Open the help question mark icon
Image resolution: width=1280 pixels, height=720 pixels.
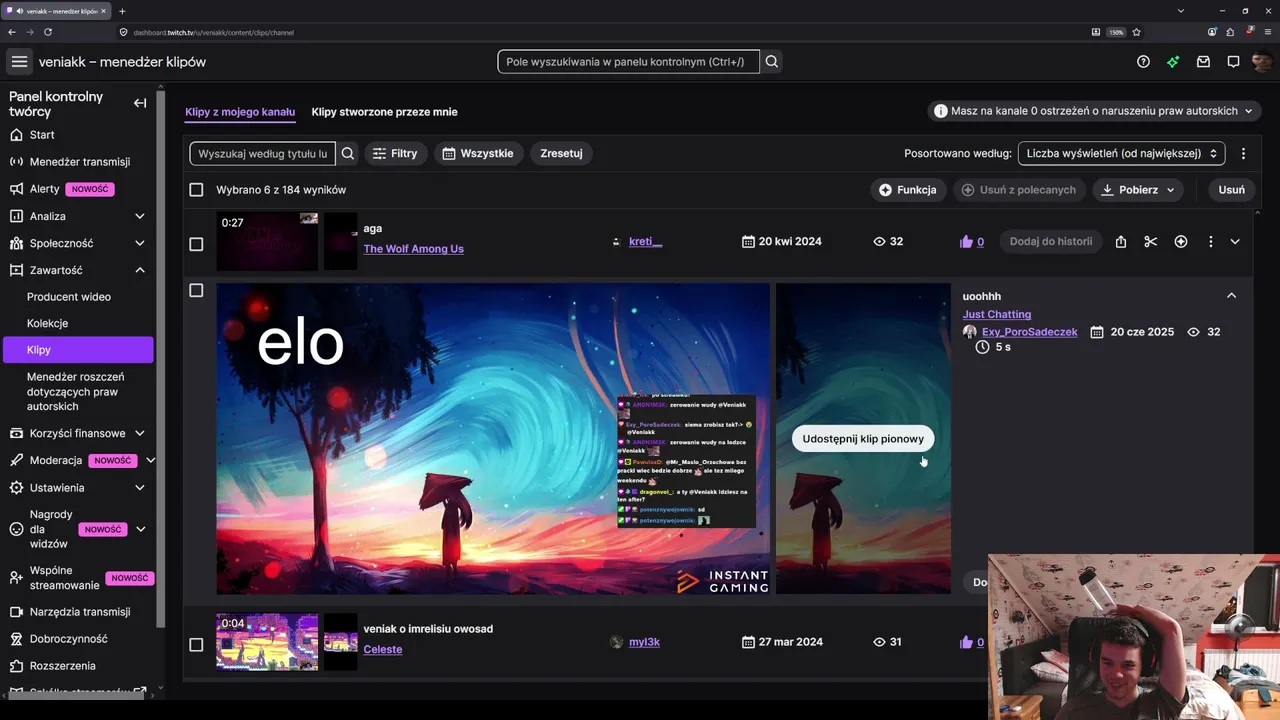point(1143,62)
